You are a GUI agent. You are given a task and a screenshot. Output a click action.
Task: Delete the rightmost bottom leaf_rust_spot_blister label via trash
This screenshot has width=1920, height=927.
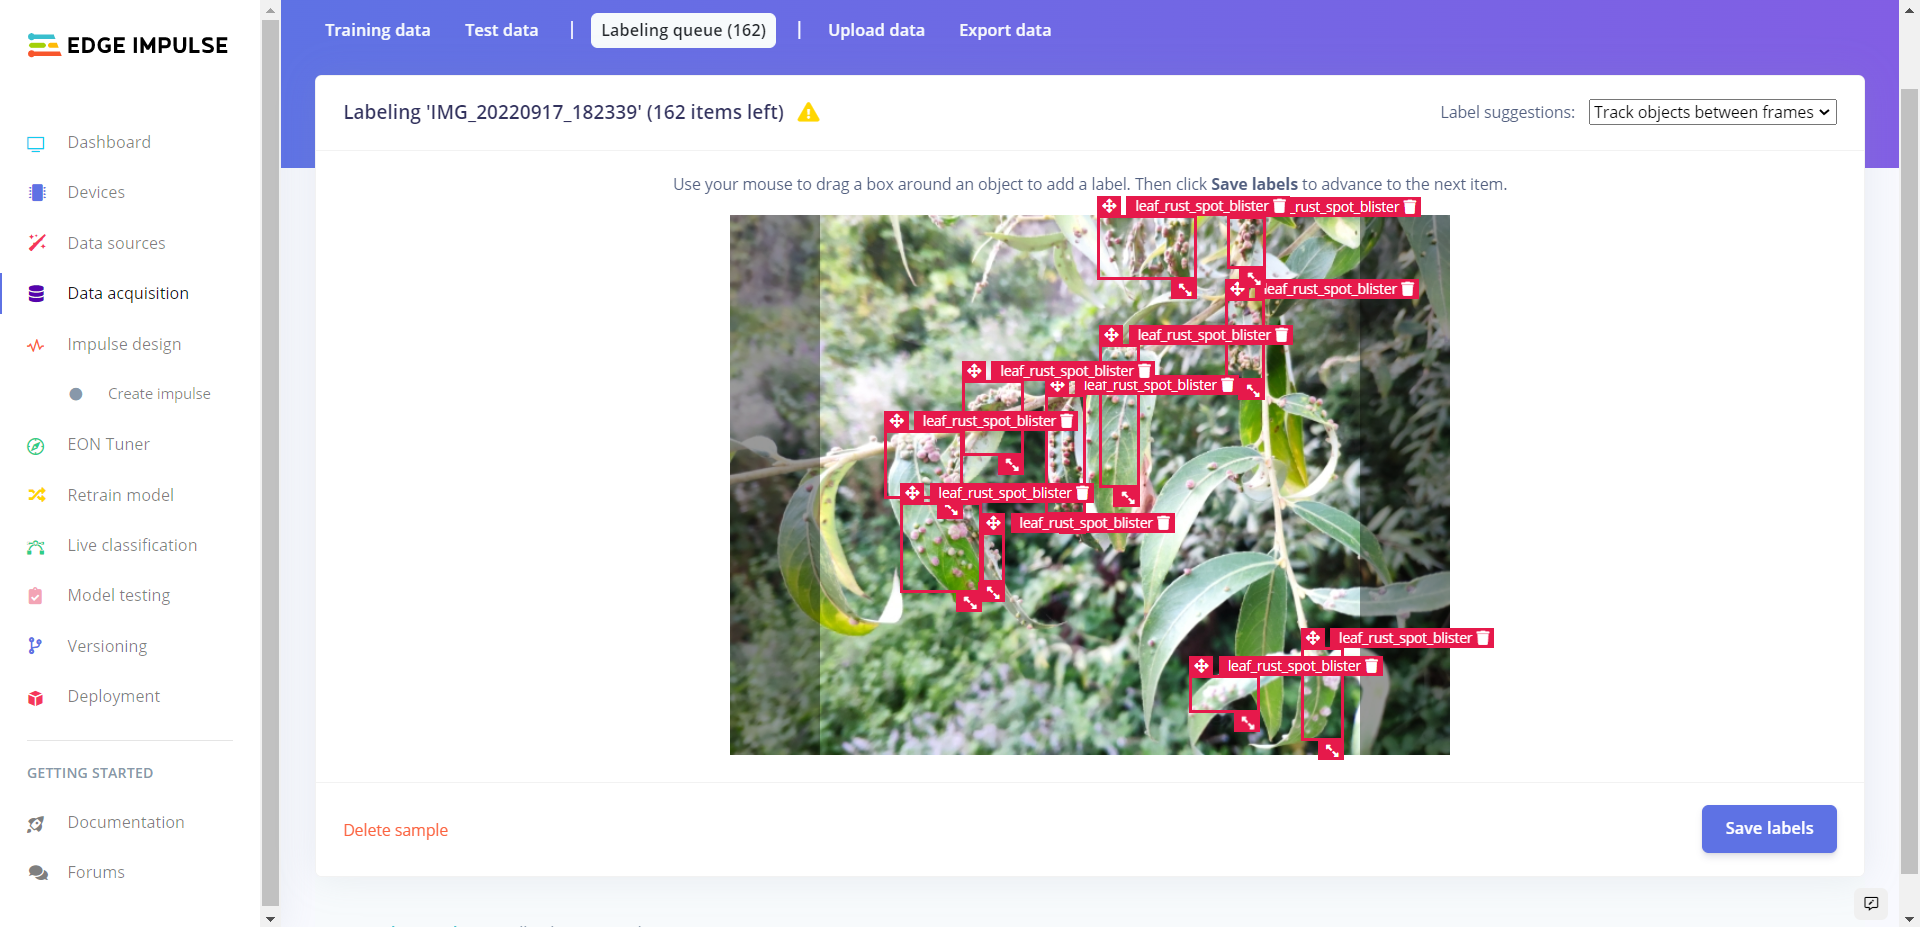pyautogui.click(x=1483, y=638)
